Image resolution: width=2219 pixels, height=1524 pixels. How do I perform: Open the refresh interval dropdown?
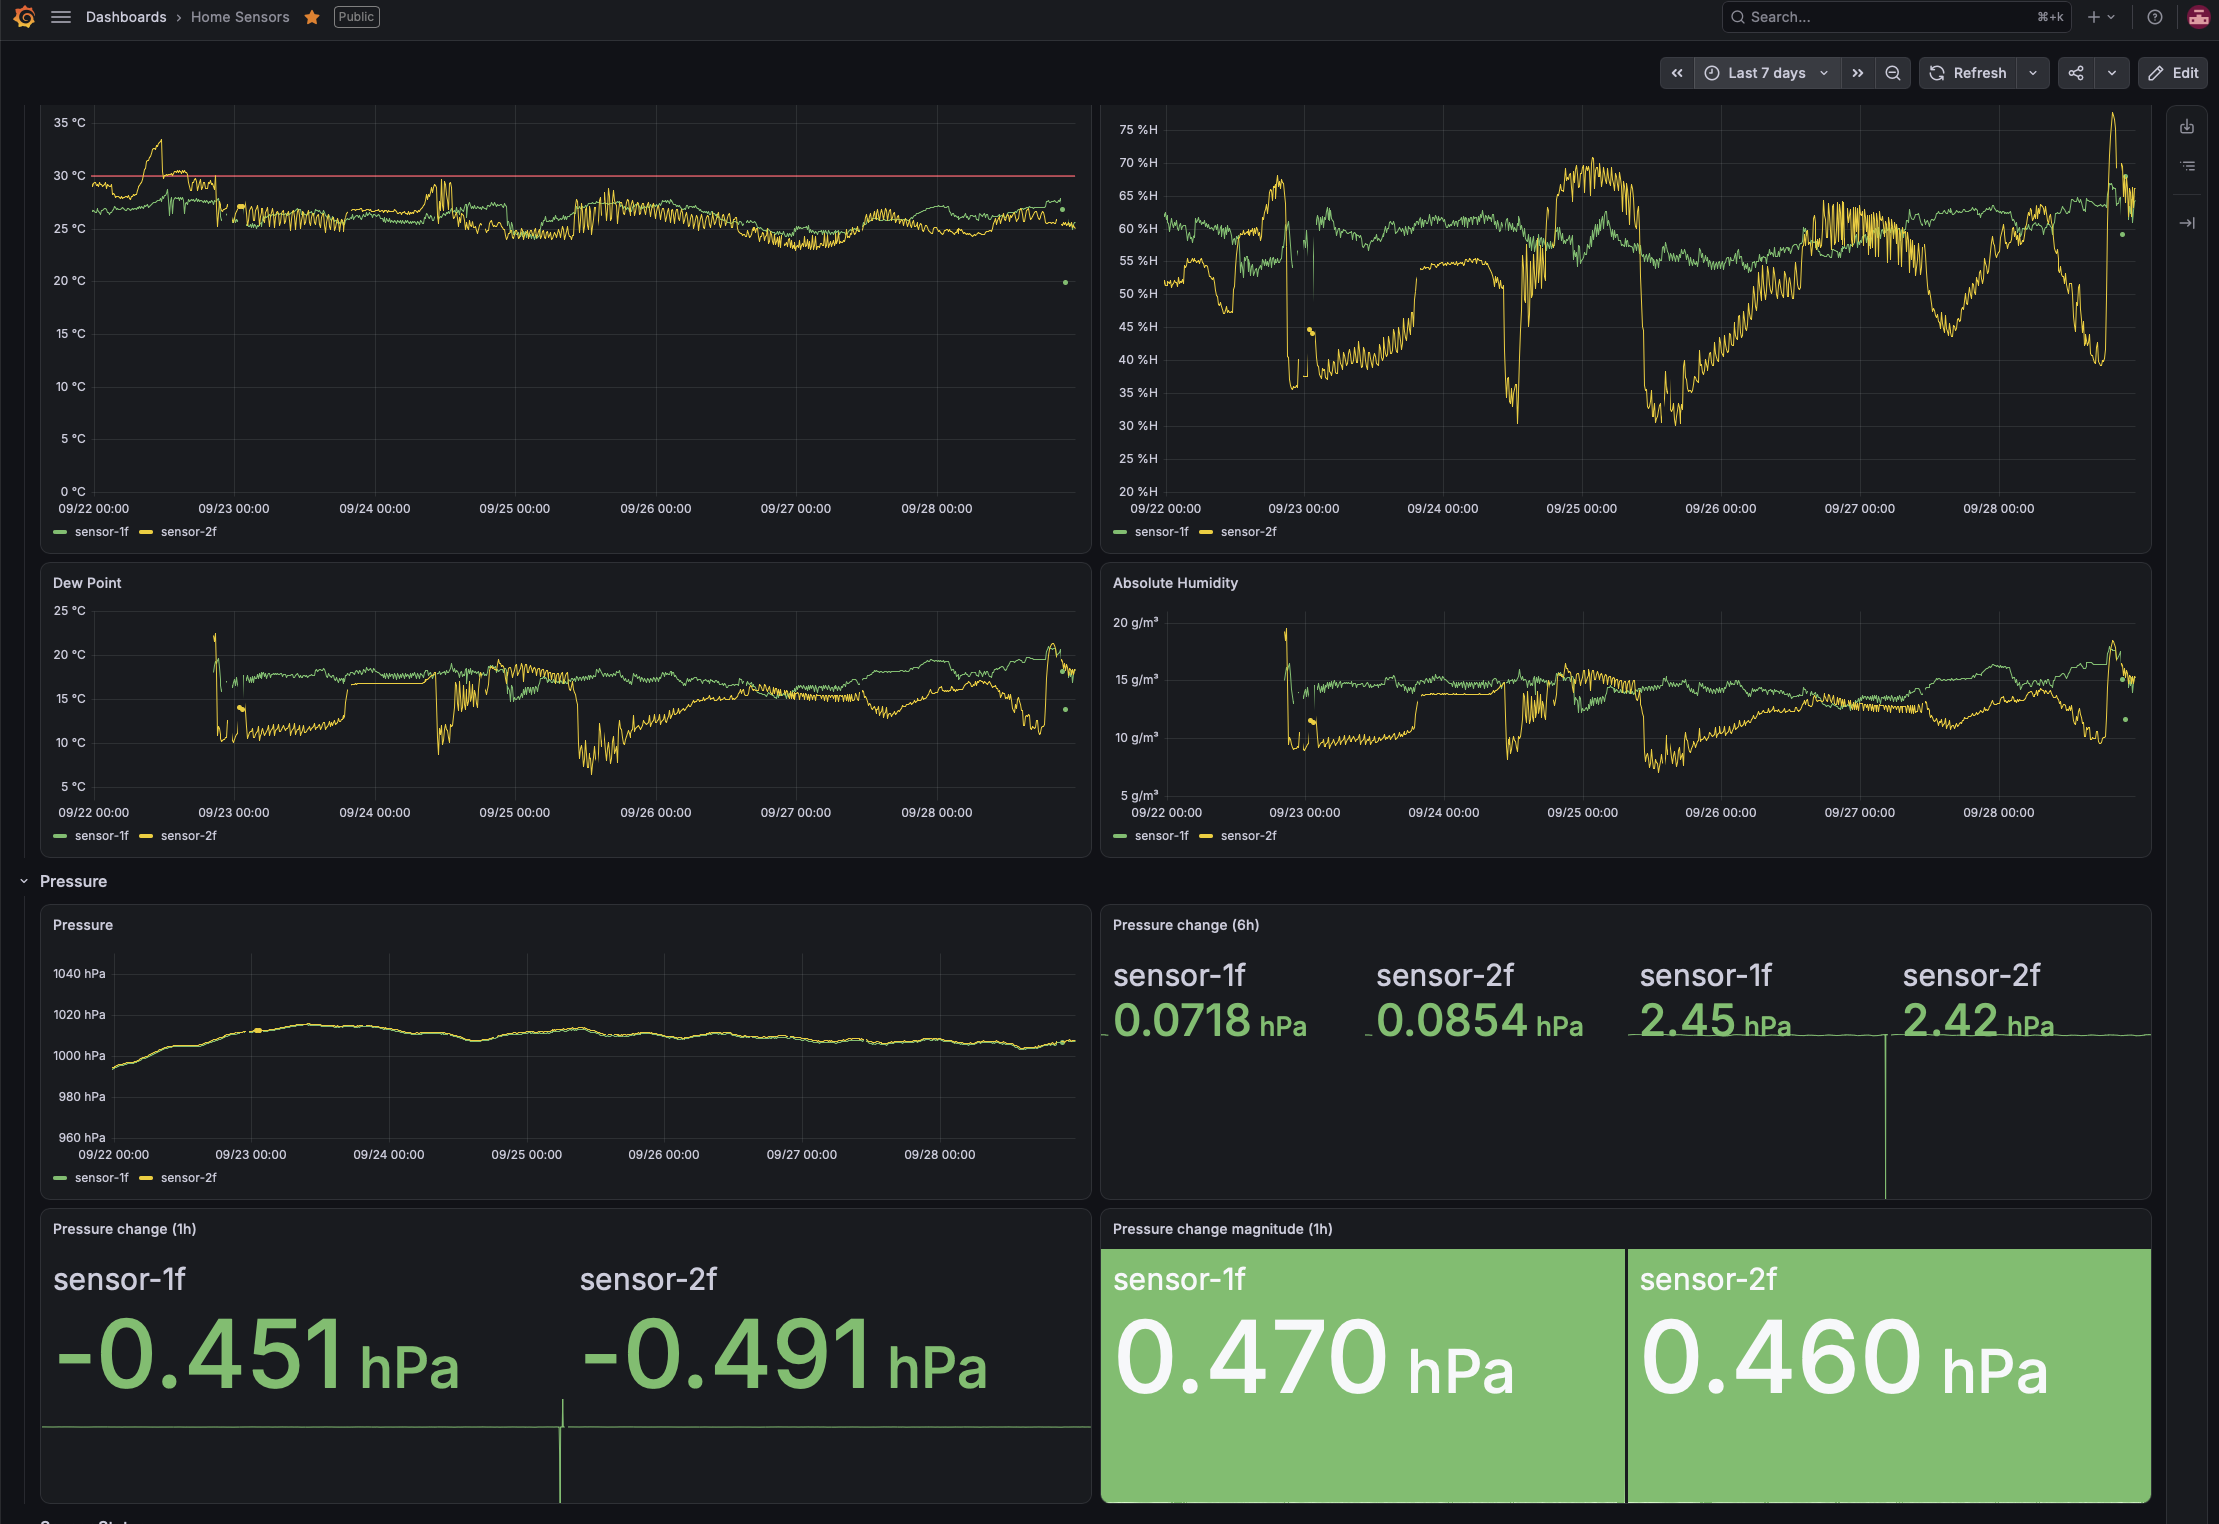[2033, 73]
